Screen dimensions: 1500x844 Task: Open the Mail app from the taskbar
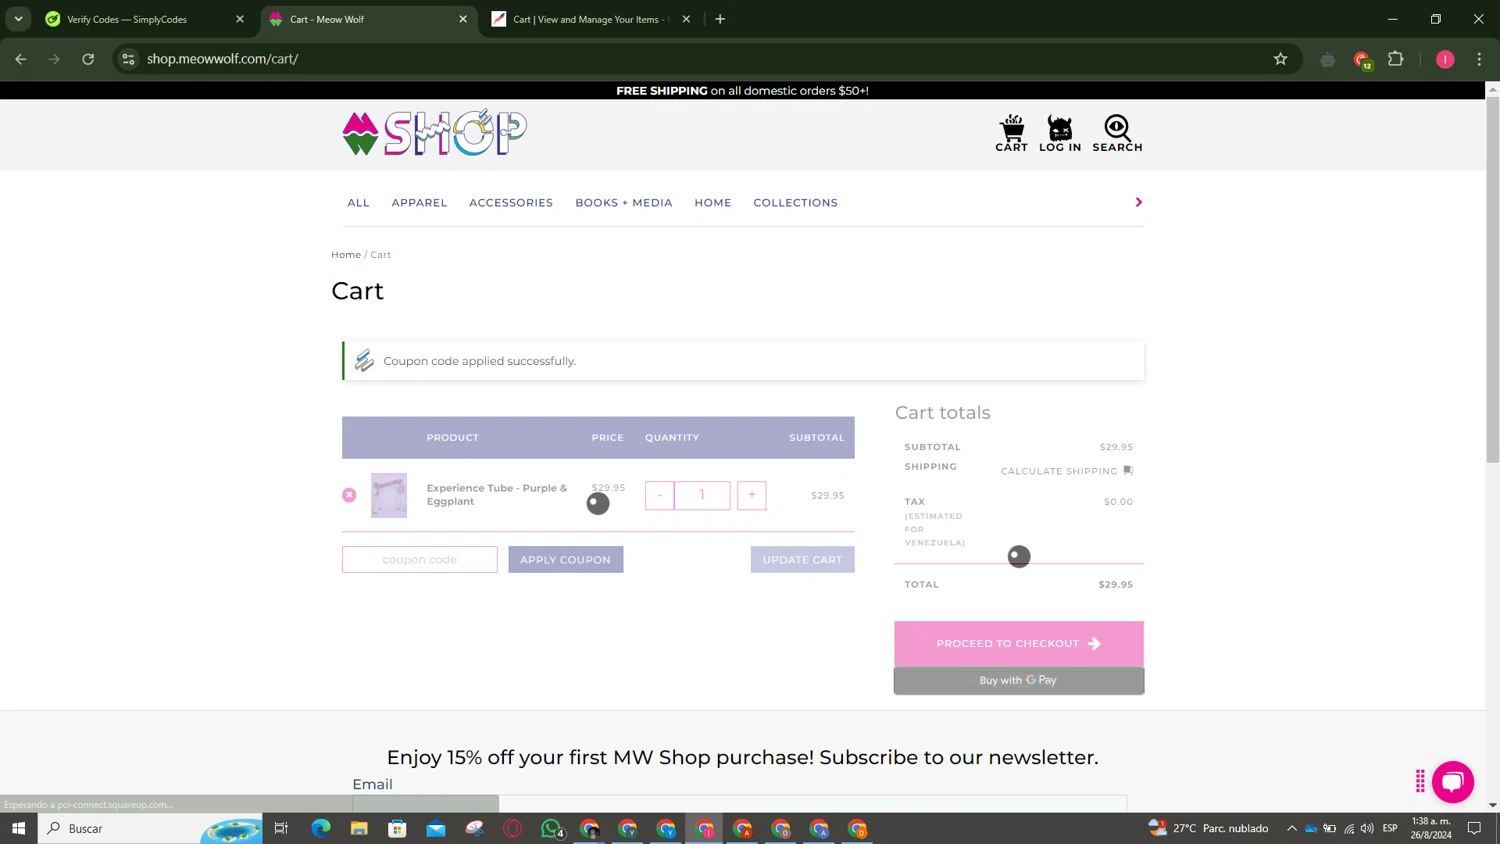[436, 828]
